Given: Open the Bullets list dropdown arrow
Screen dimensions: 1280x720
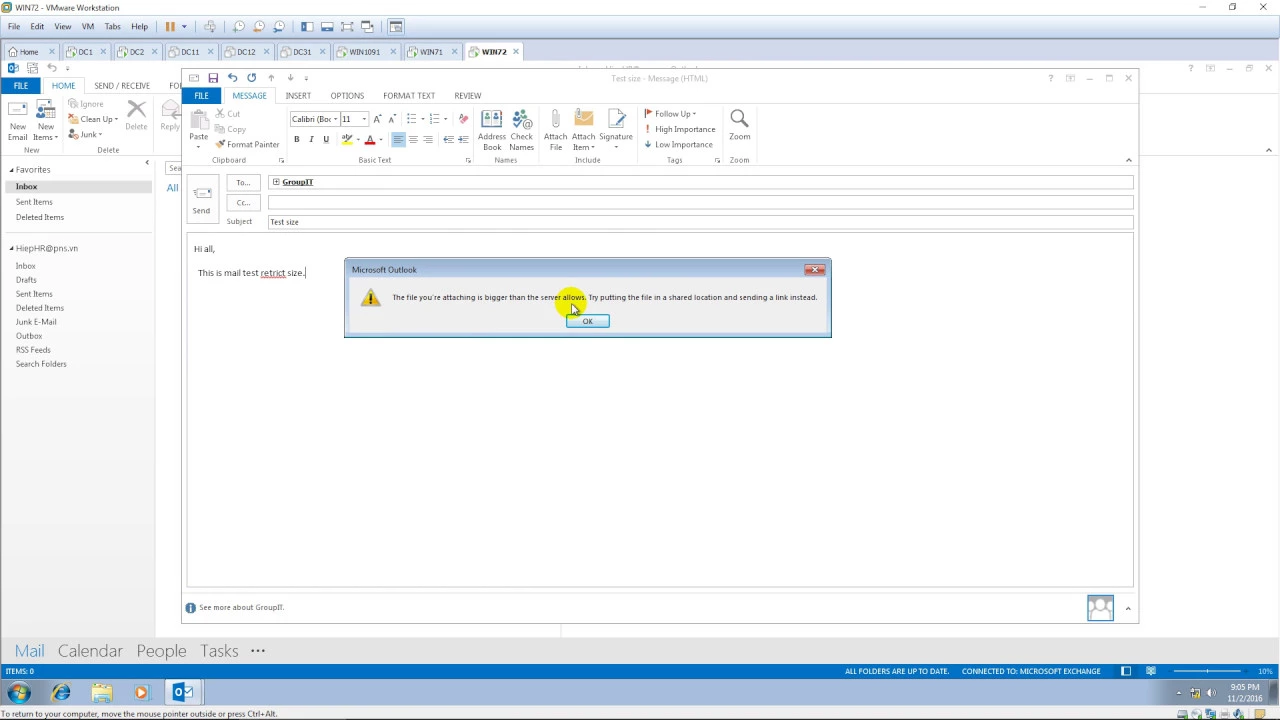Looking at the screenshot, I should tap(423, 119).
